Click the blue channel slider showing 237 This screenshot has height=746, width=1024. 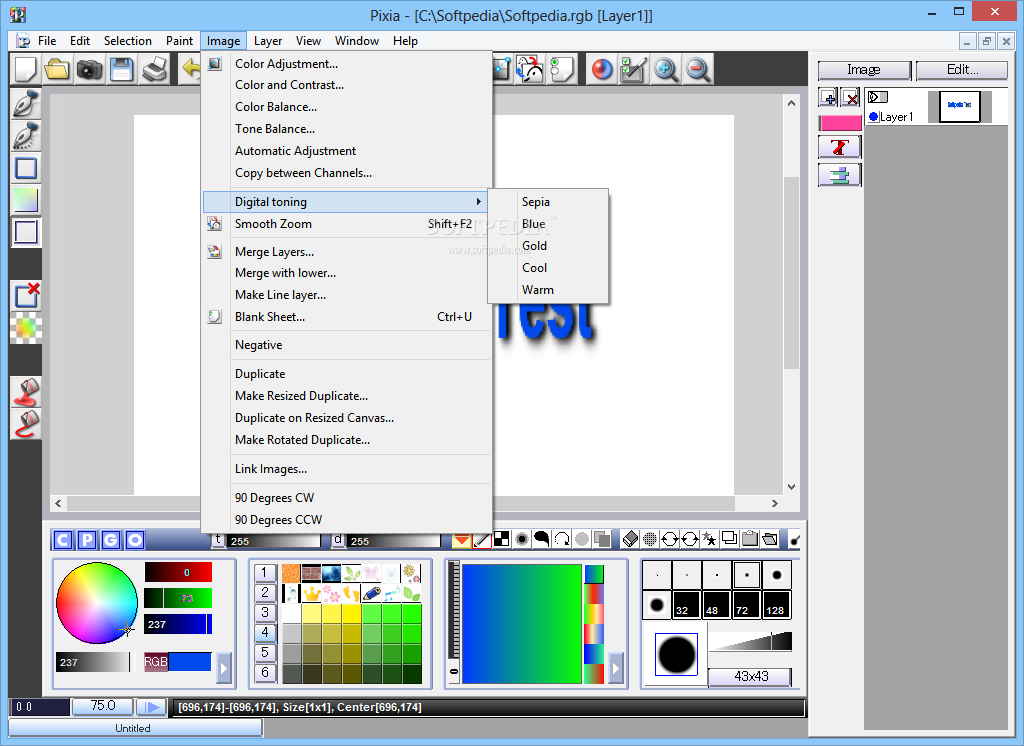coord(178,624)
